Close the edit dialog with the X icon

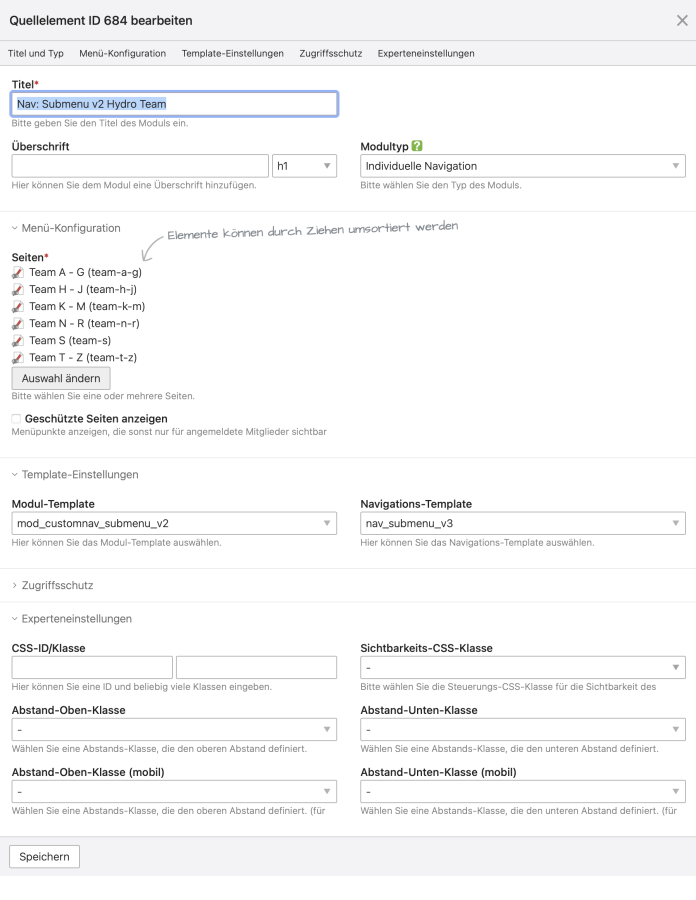682,20
